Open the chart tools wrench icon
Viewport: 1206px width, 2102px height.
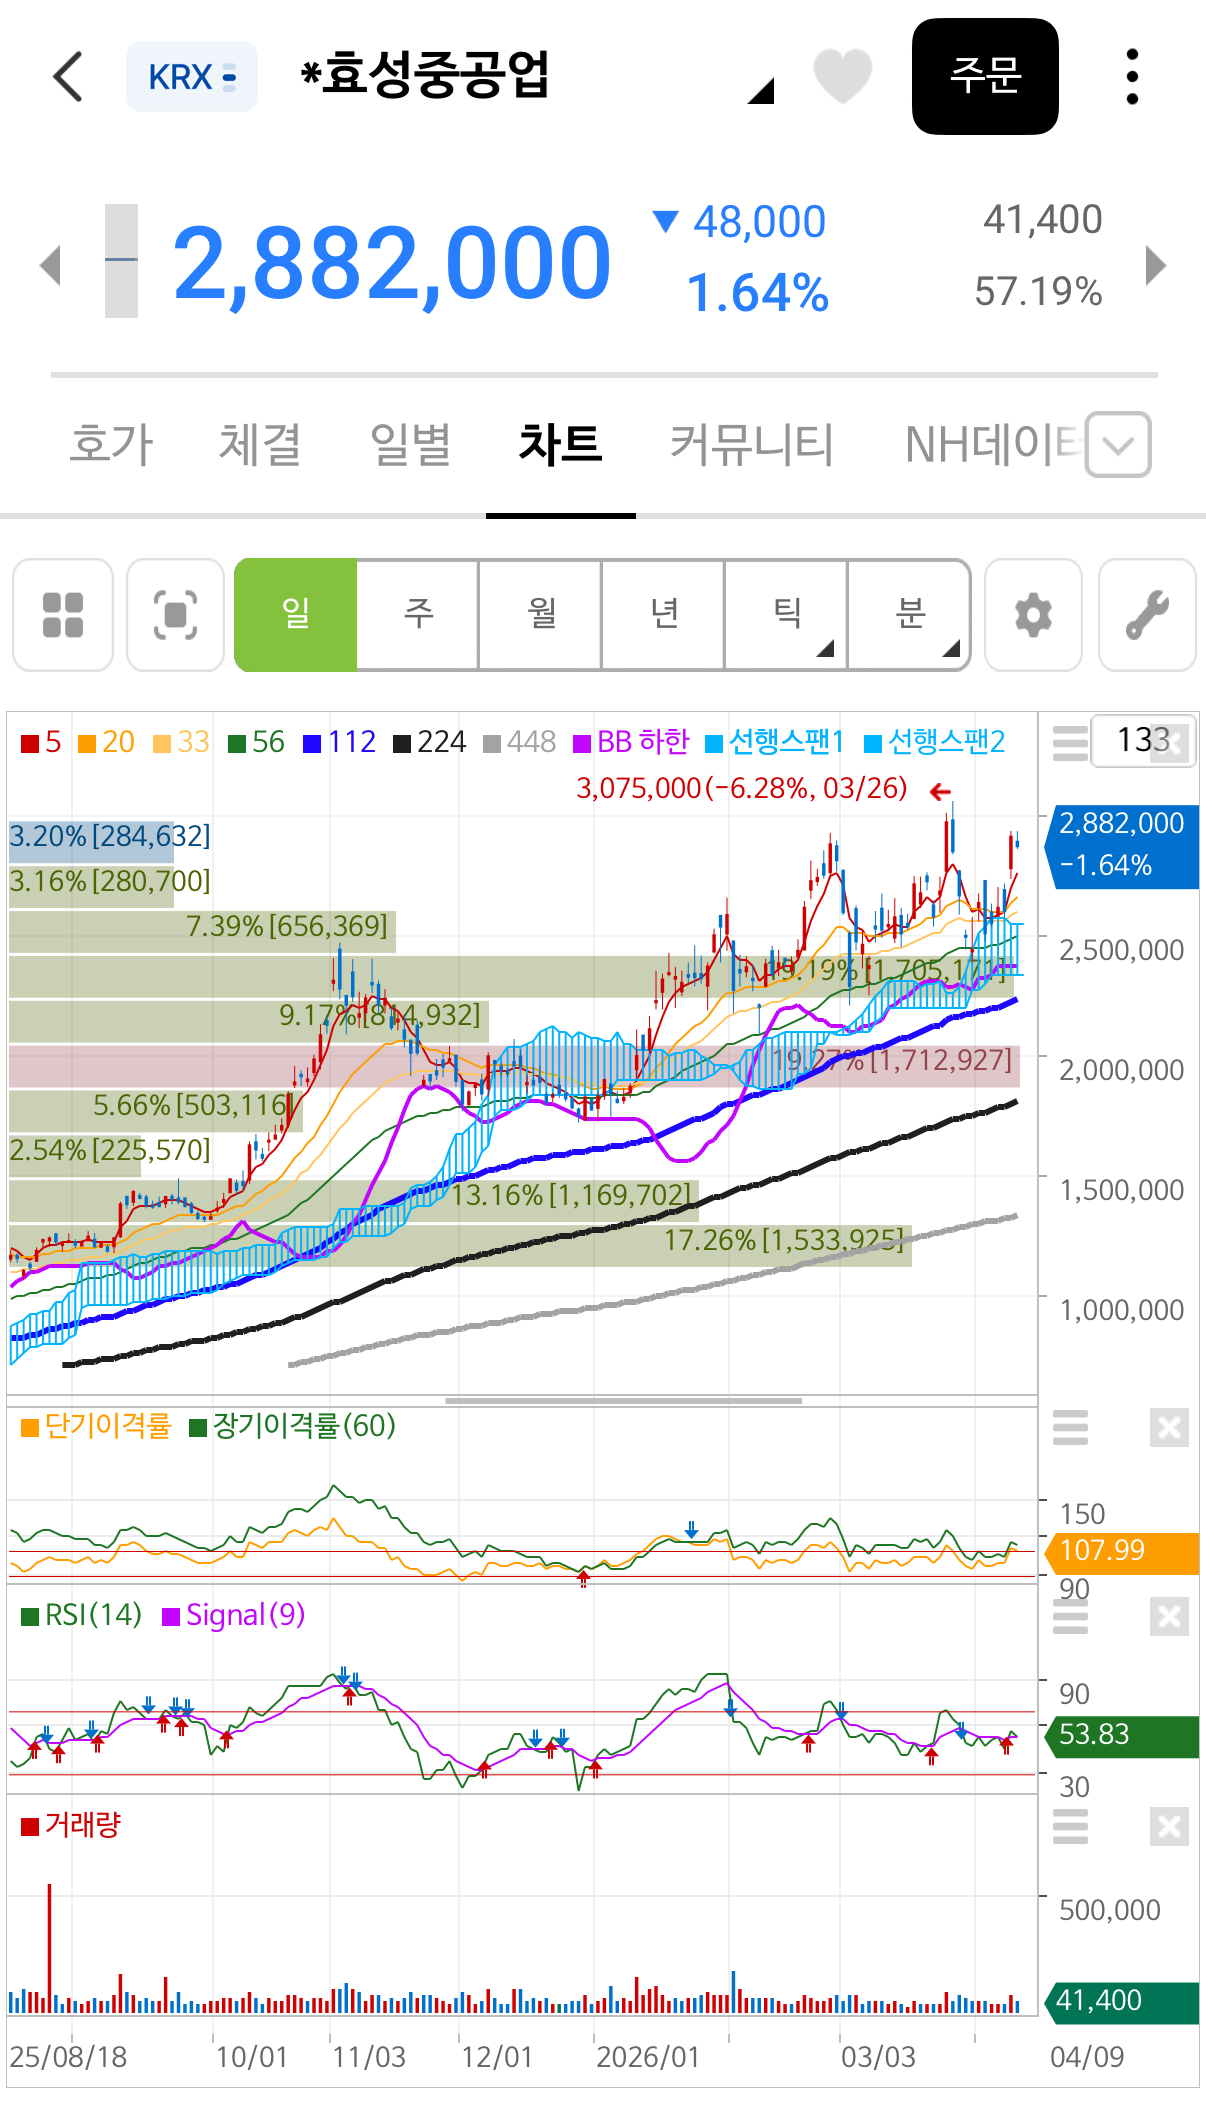click(x=1147, y=615)
